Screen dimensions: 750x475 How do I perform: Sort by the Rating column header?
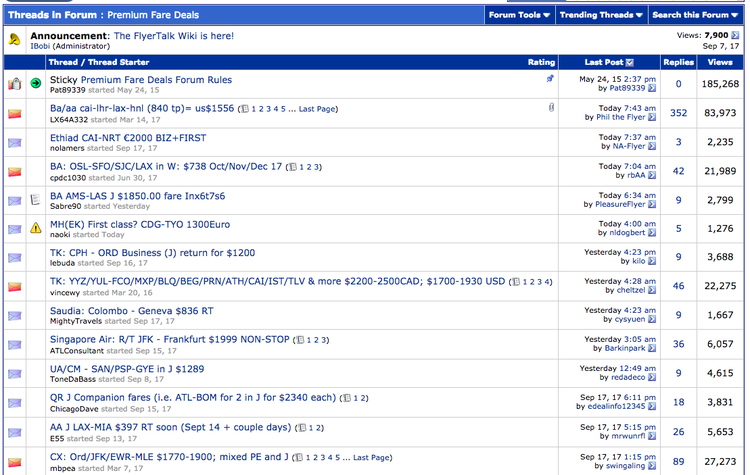(x=541, y=62)
